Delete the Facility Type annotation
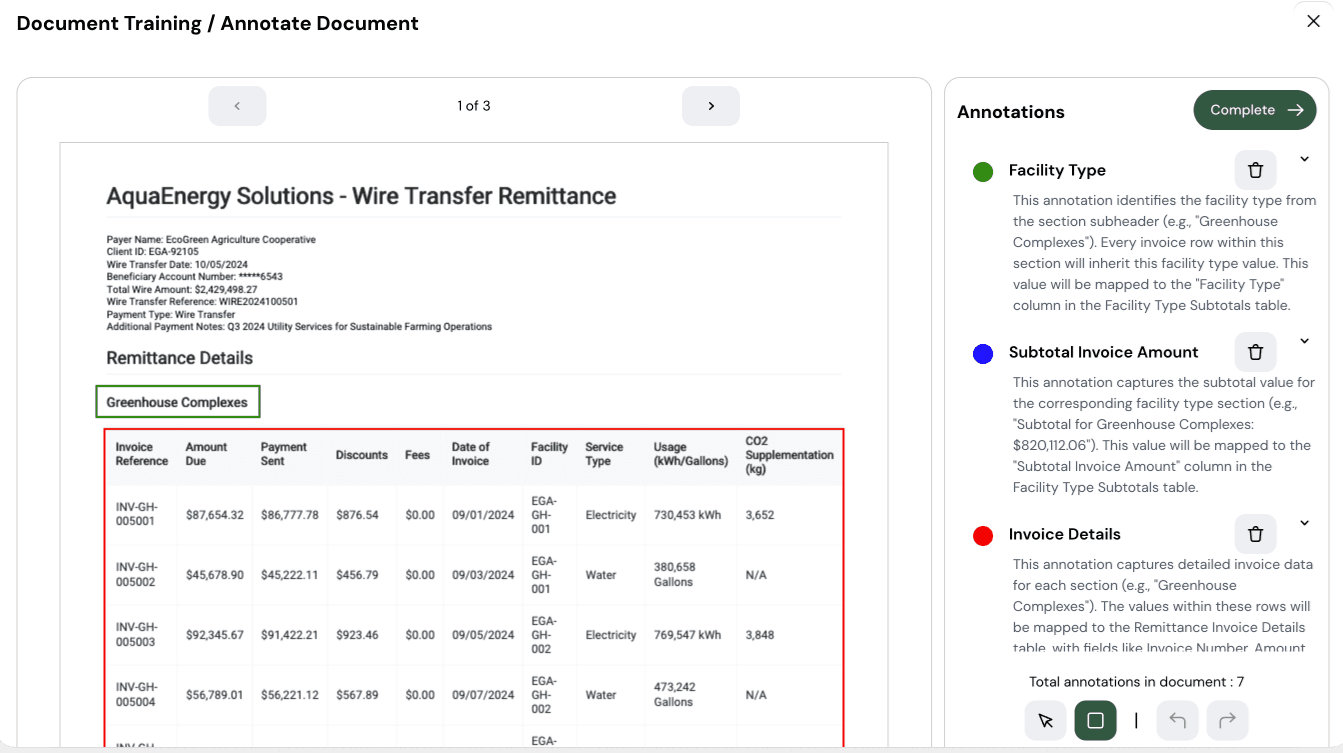Screen dimensions: 1343x753 pyautogui.click(x=1255, y=170)
